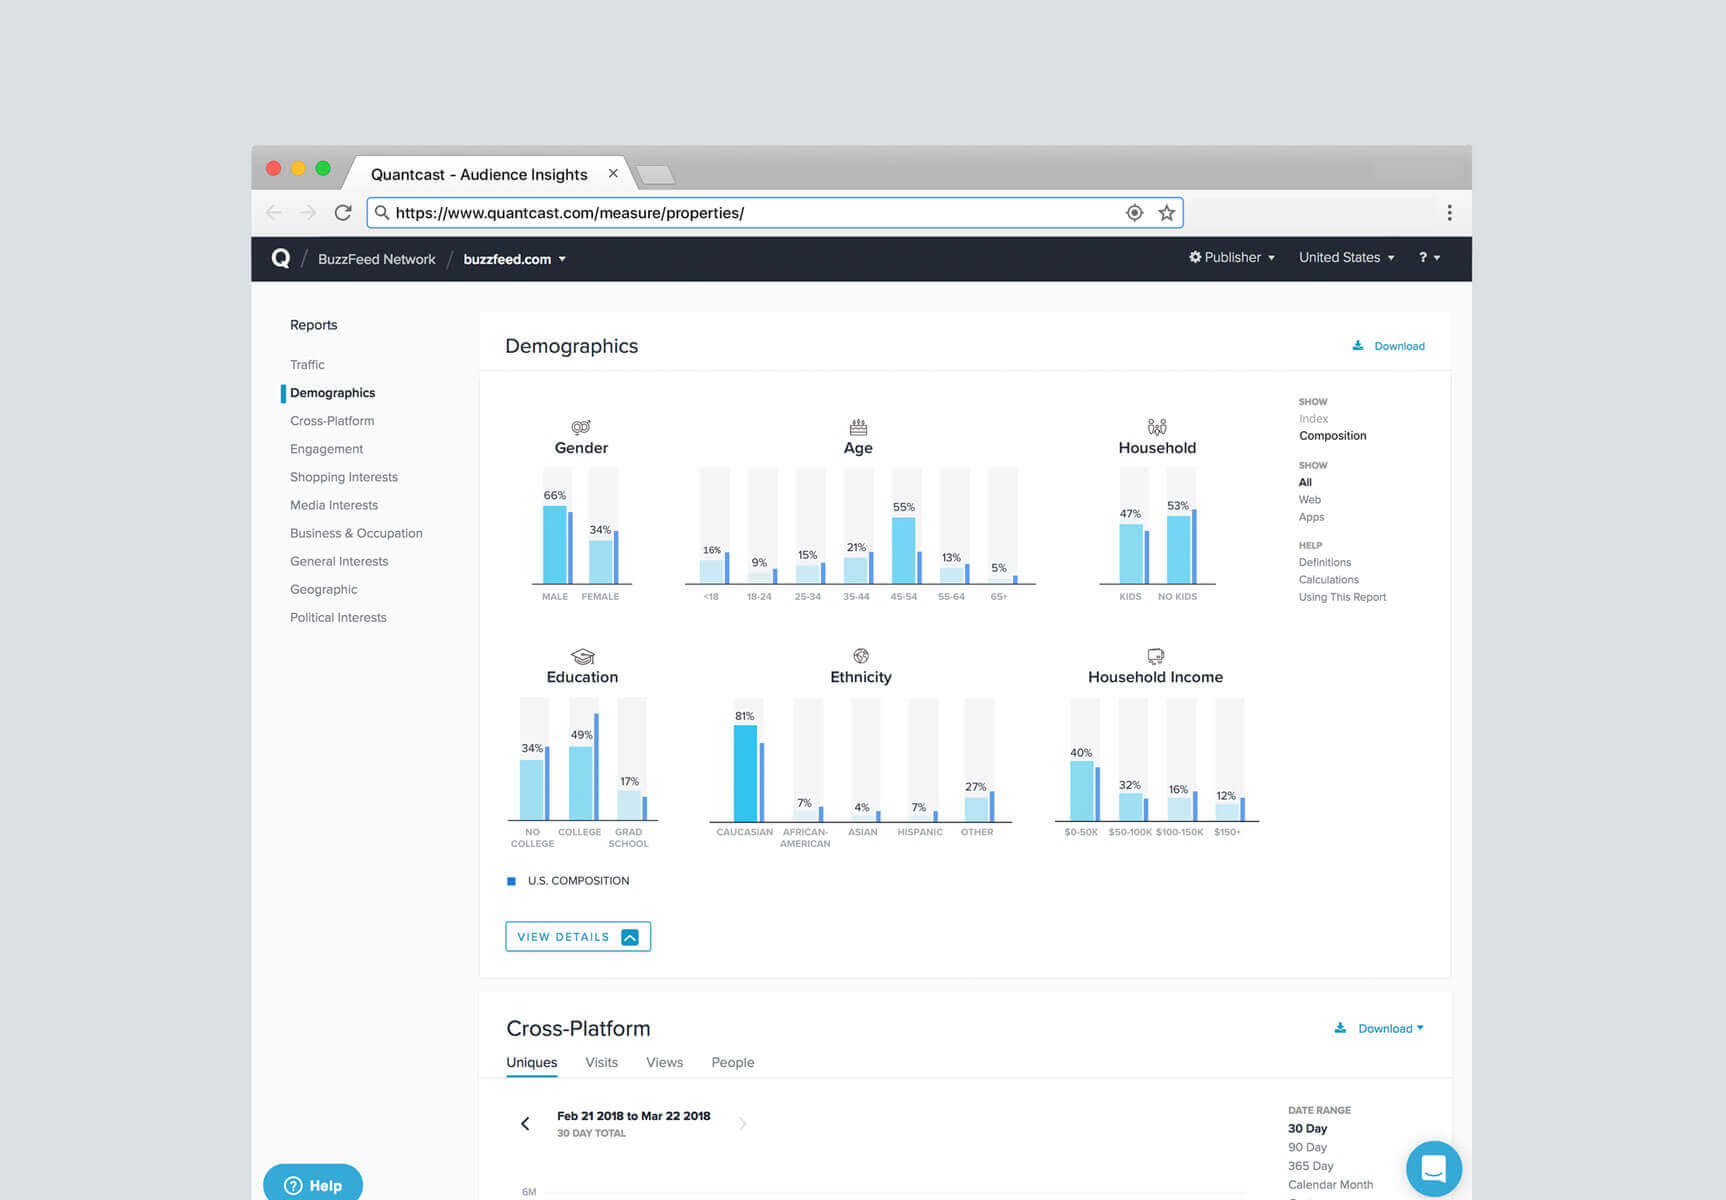Open the Using This Report link

point(1342,597)
